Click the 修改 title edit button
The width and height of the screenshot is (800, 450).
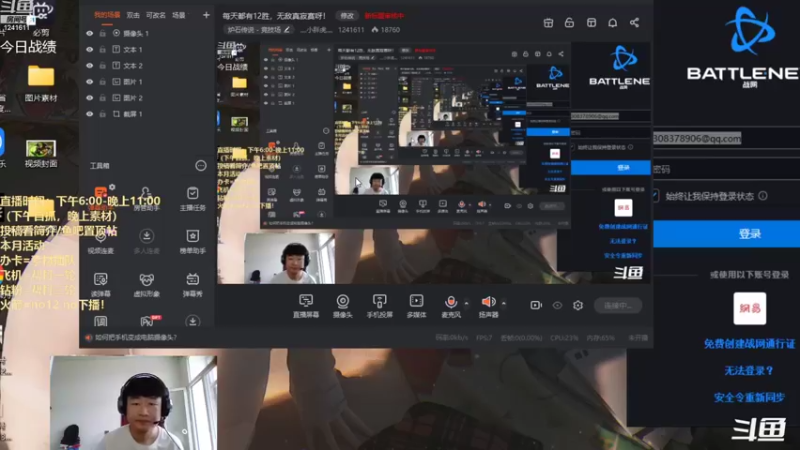(x=347, y=16)
